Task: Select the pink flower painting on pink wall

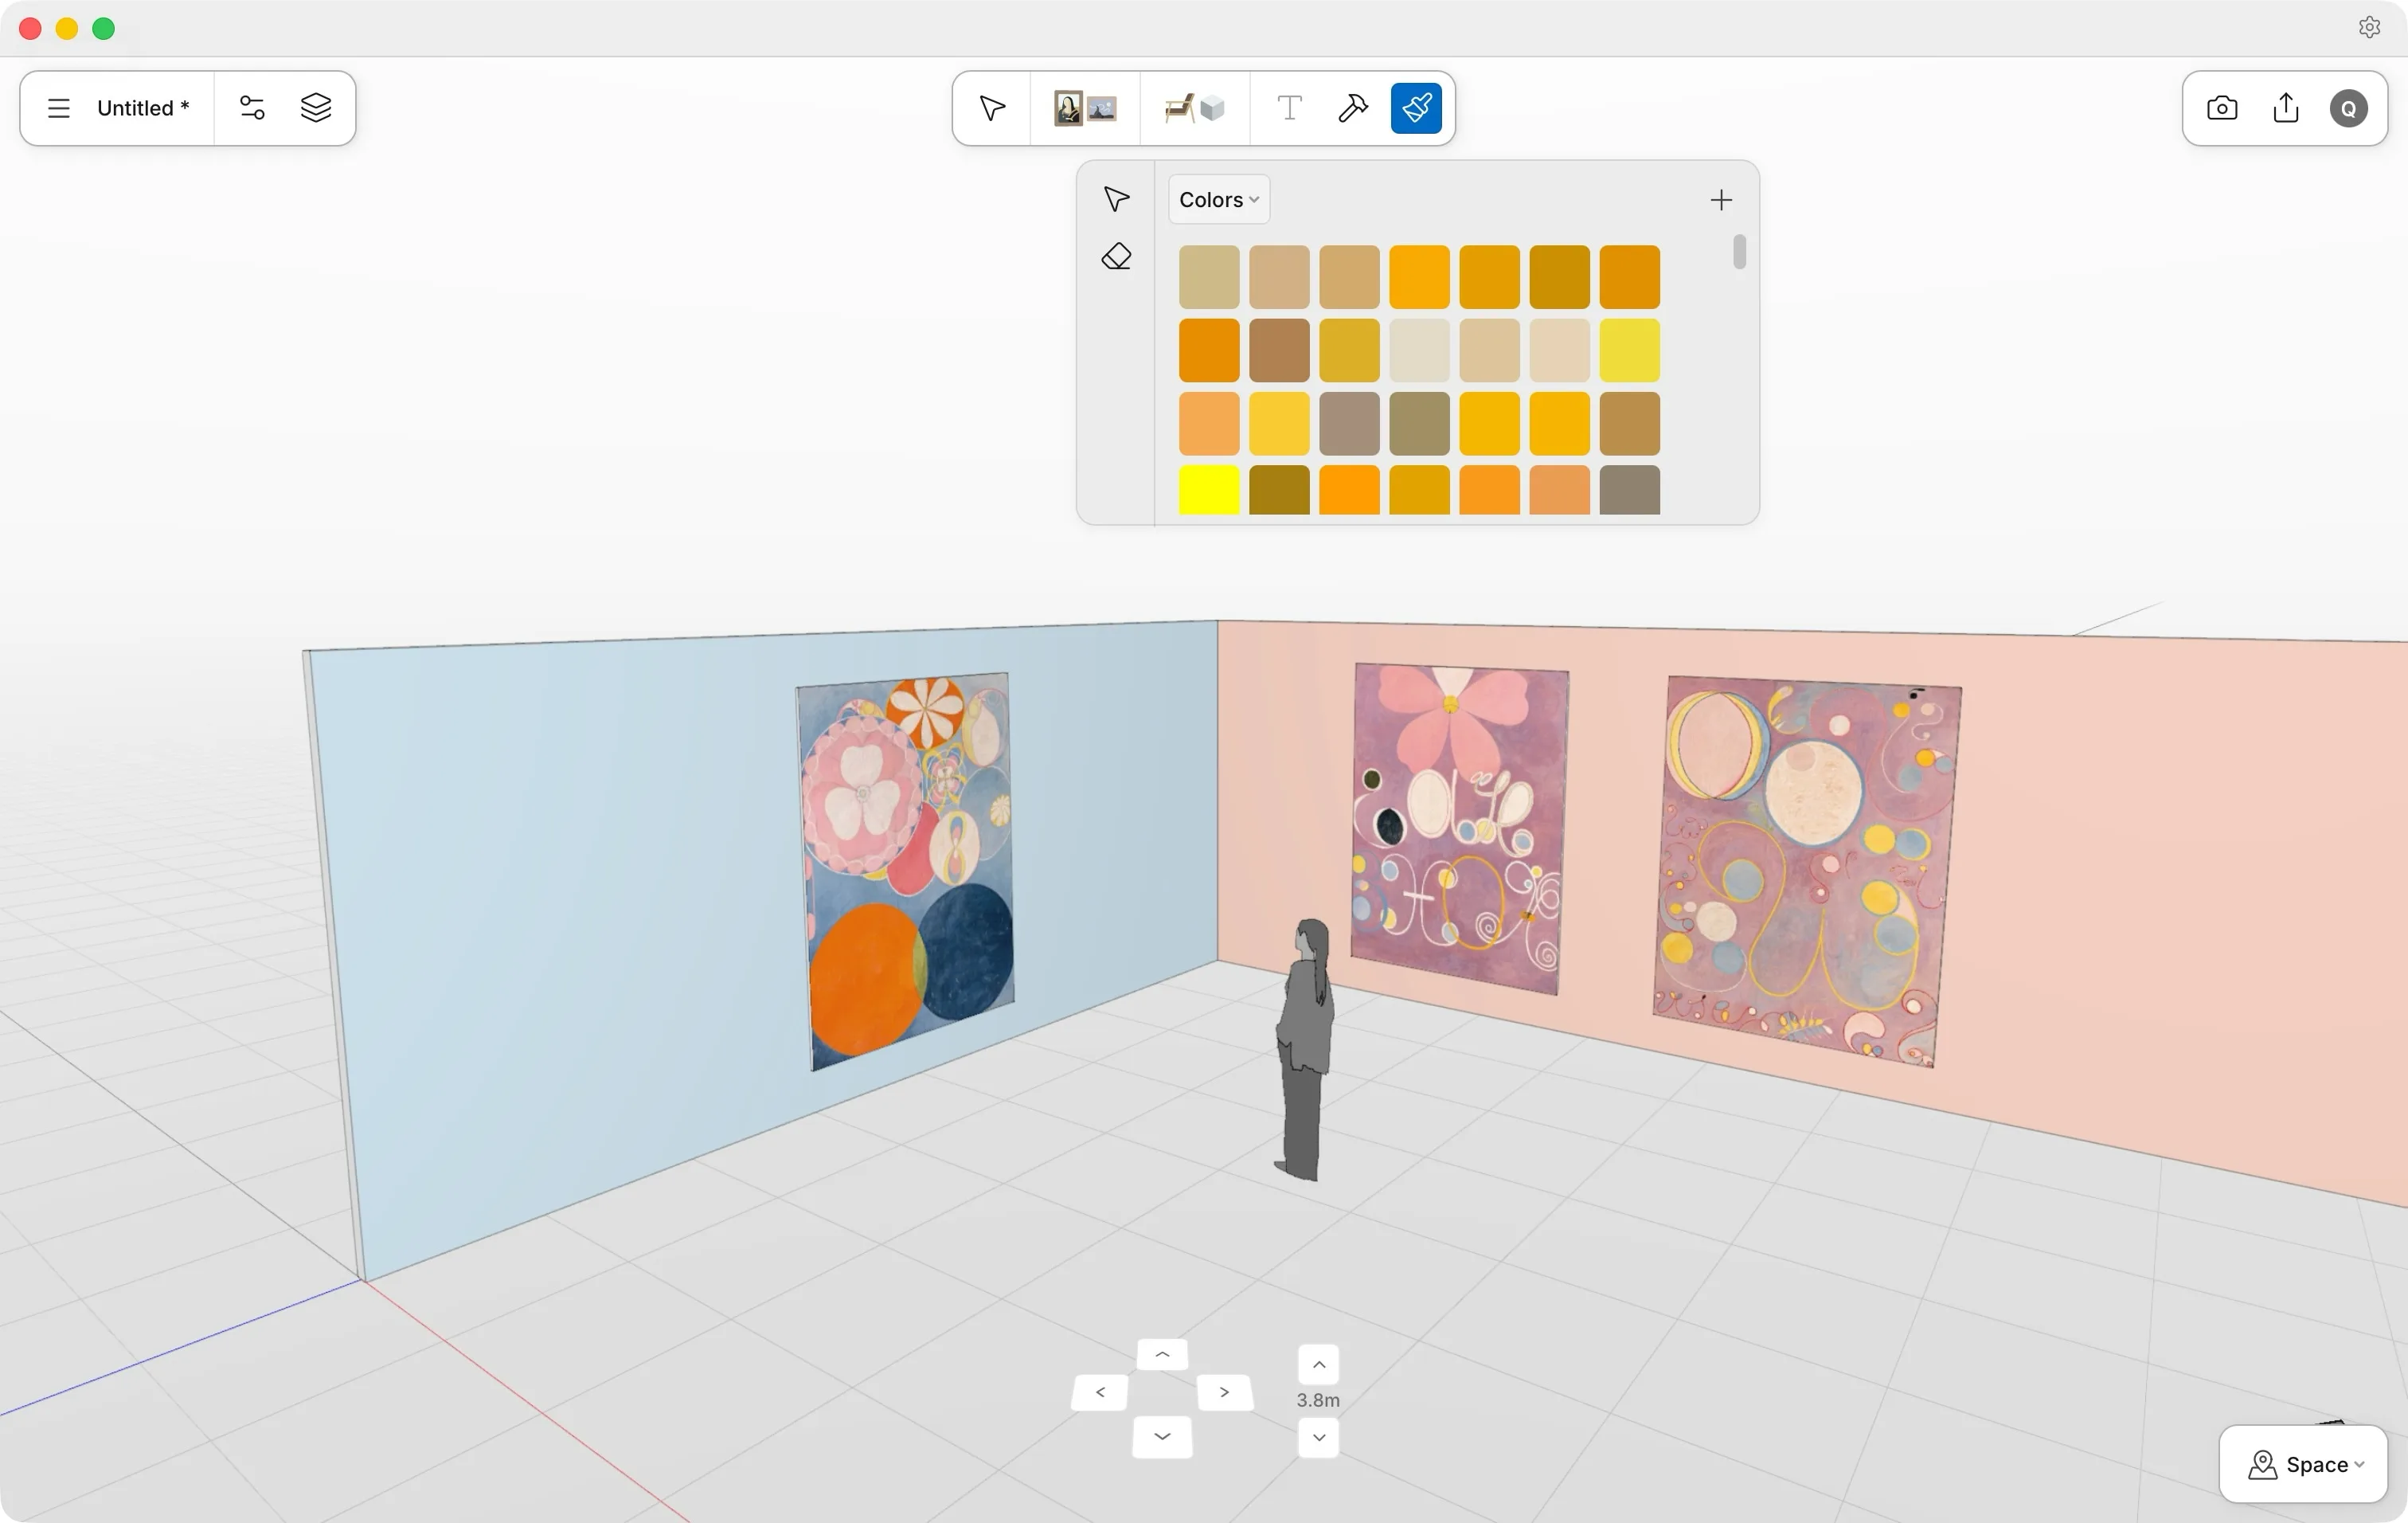Action: click(x=1459, y=830)
